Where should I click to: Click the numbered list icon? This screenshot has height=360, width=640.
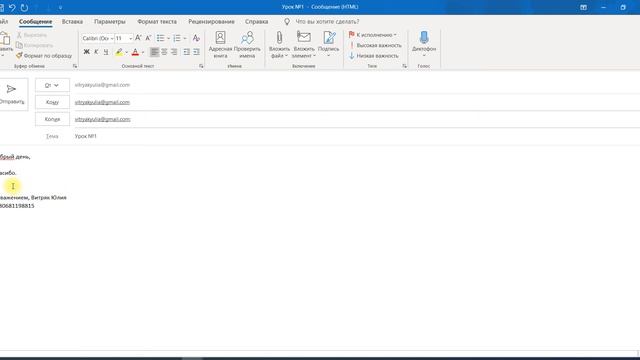(x=177, y=38)
